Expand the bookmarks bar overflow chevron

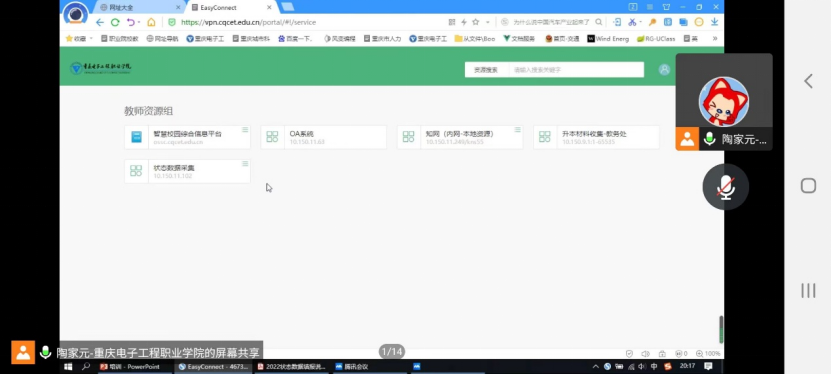714,39
